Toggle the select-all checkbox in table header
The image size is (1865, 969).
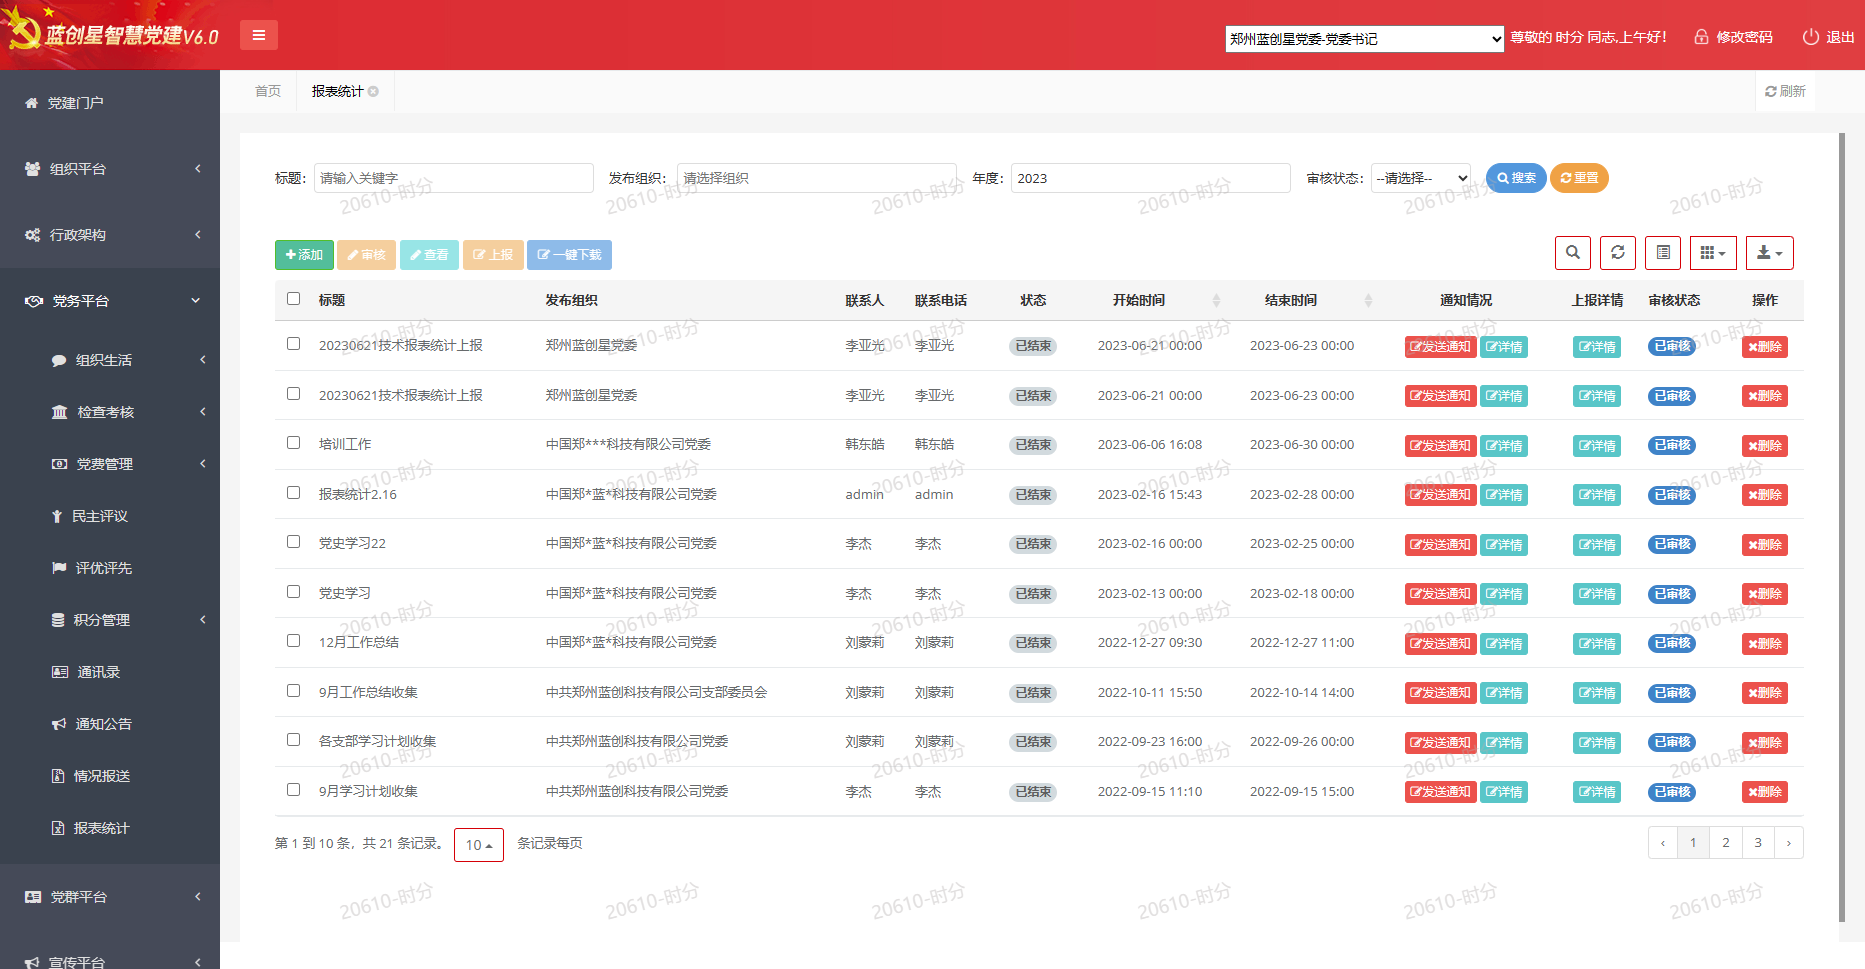[x=293, y=298]
